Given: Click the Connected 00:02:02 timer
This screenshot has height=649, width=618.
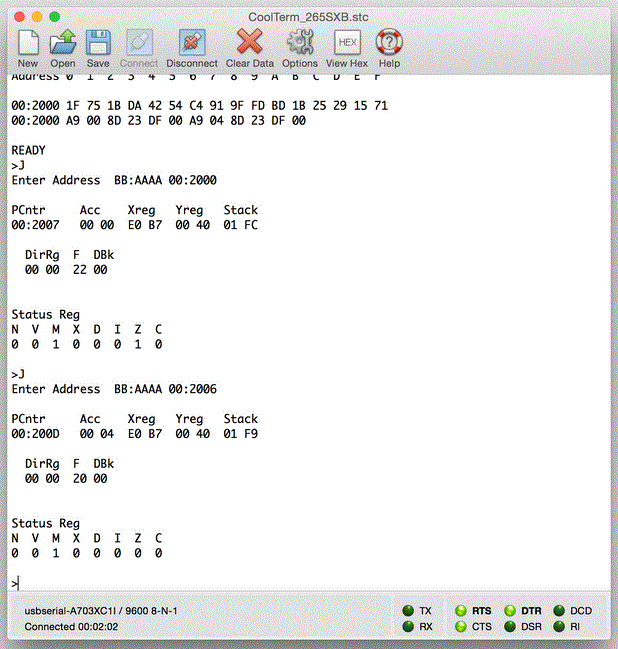Looking at the screenshot, I should (71, 627).
